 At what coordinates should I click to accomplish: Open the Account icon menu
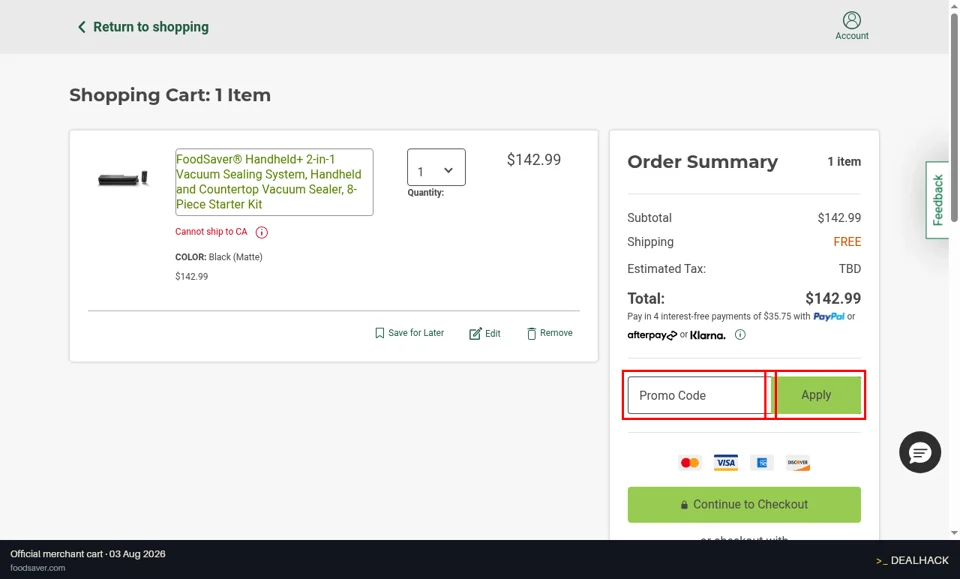[x=852, y=26]
